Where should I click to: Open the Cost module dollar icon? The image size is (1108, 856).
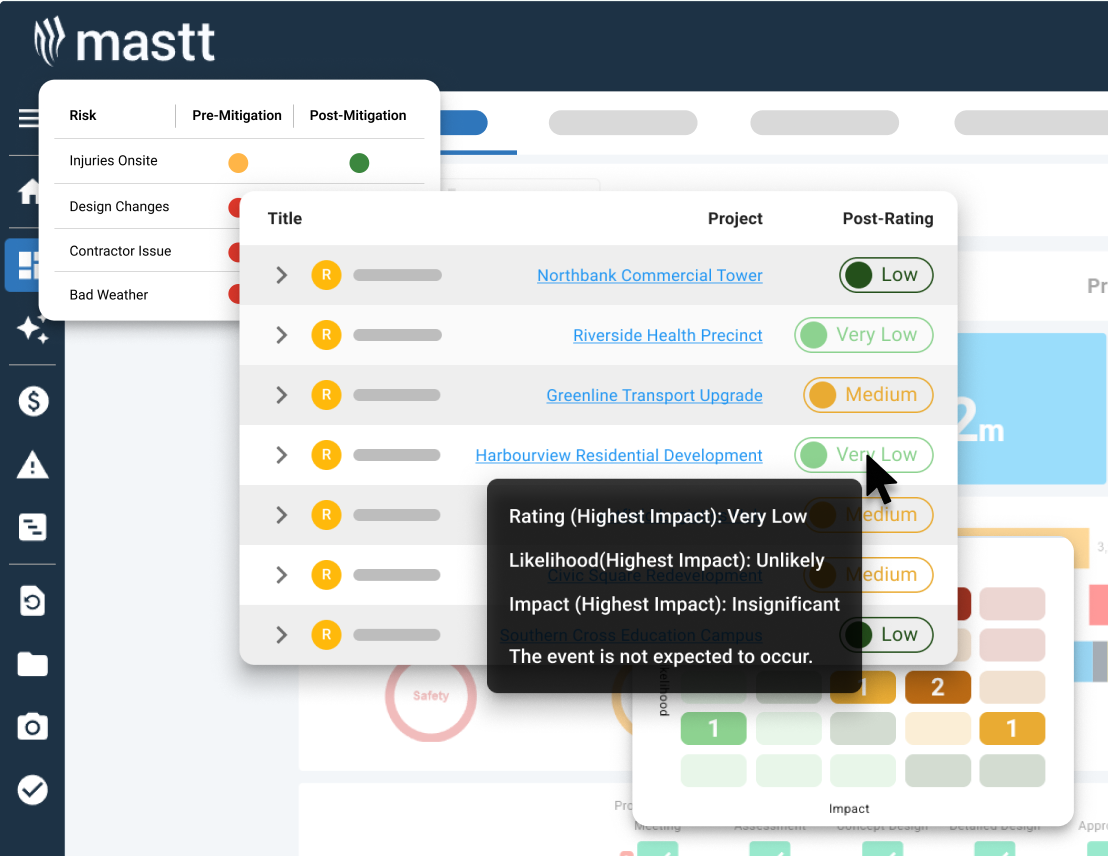click(31, 401)
